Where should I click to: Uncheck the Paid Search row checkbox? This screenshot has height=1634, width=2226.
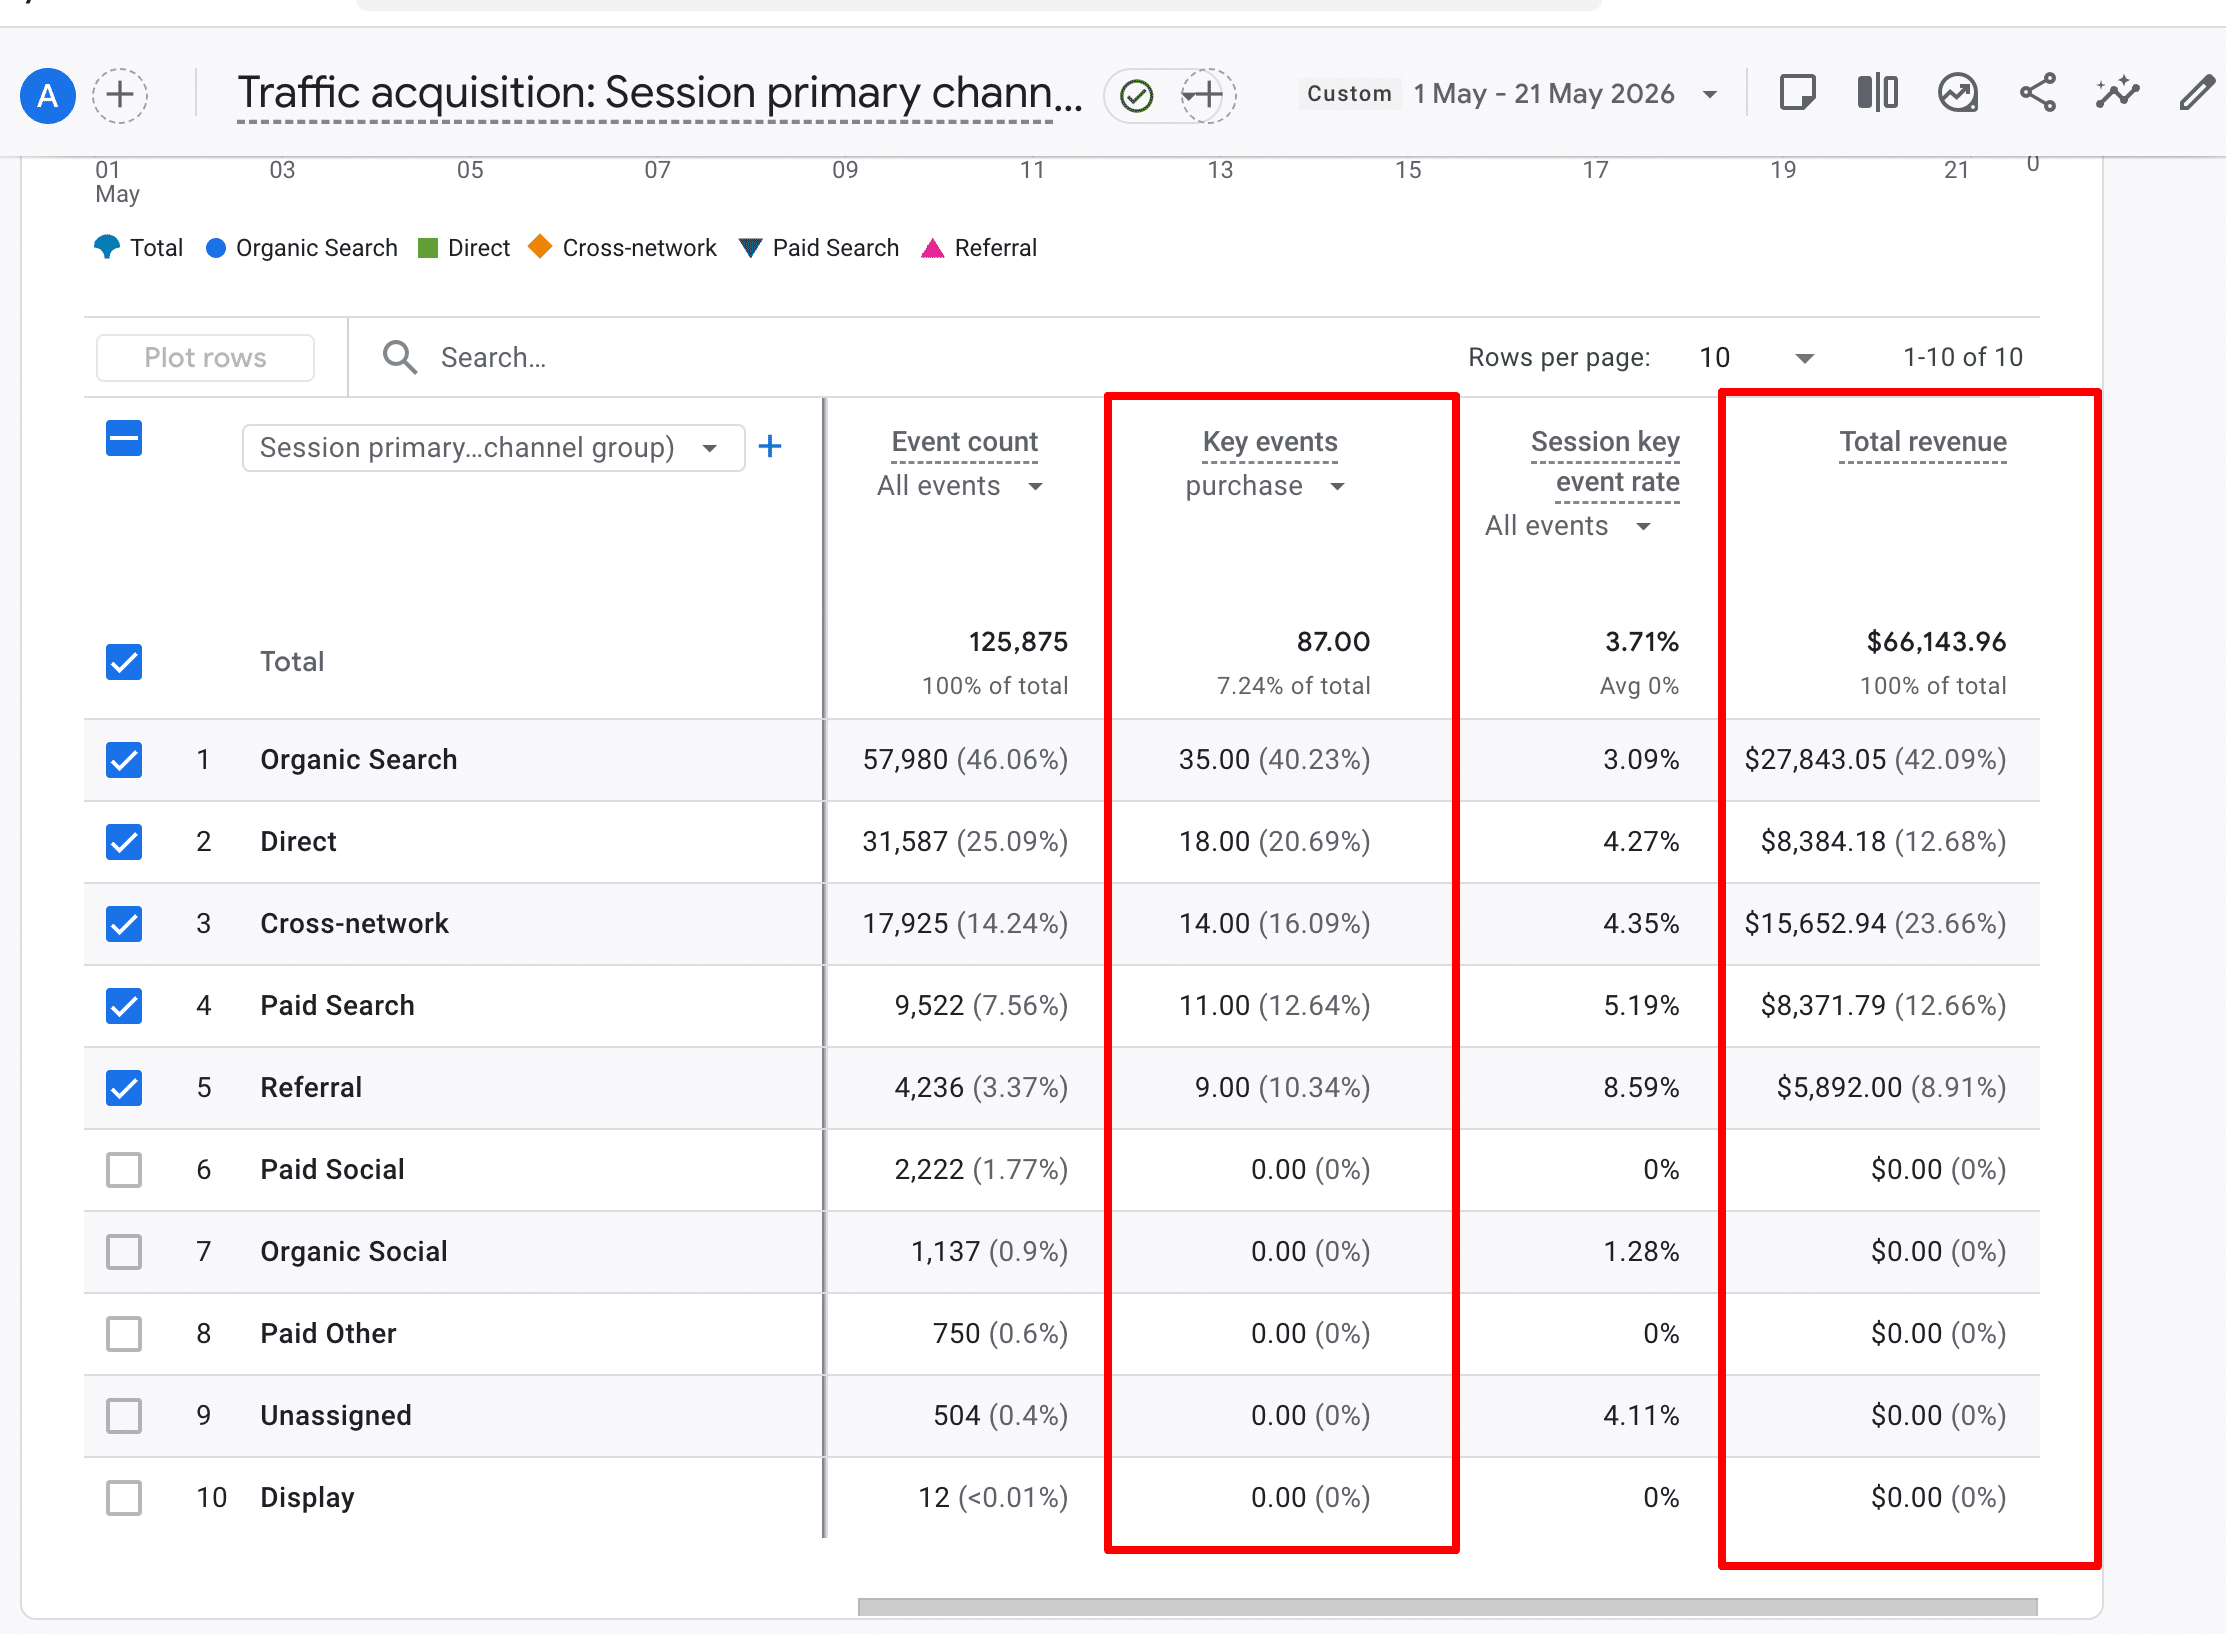pos(124,1006)
